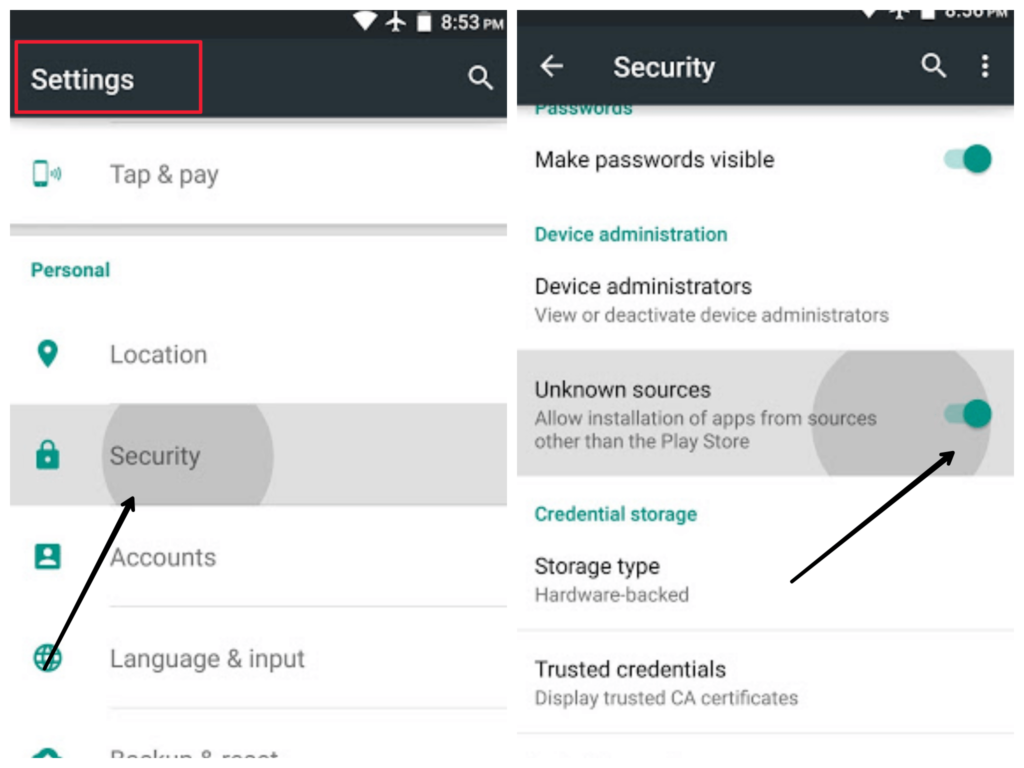Select the Storage type row
Viewport: 1024px width, 768px height.
point(765,579)
